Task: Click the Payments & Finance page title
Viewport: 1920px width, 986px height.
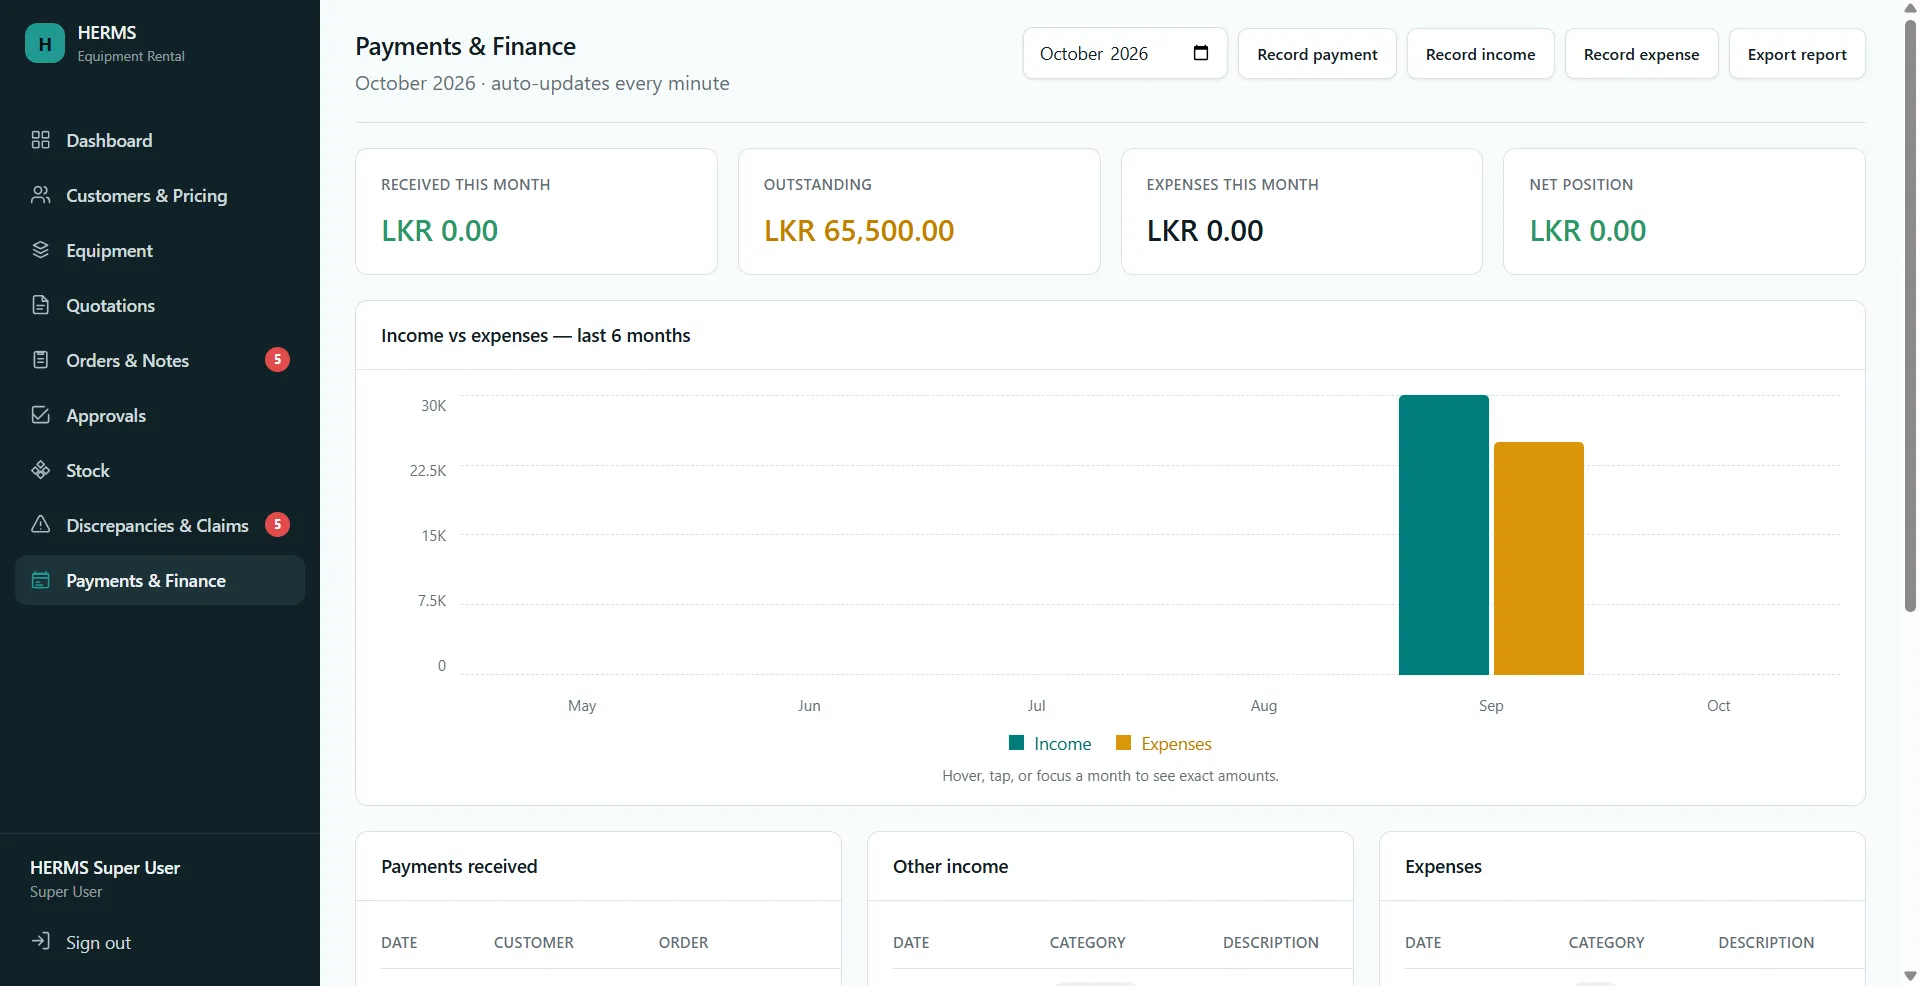Action: point(465,46)
